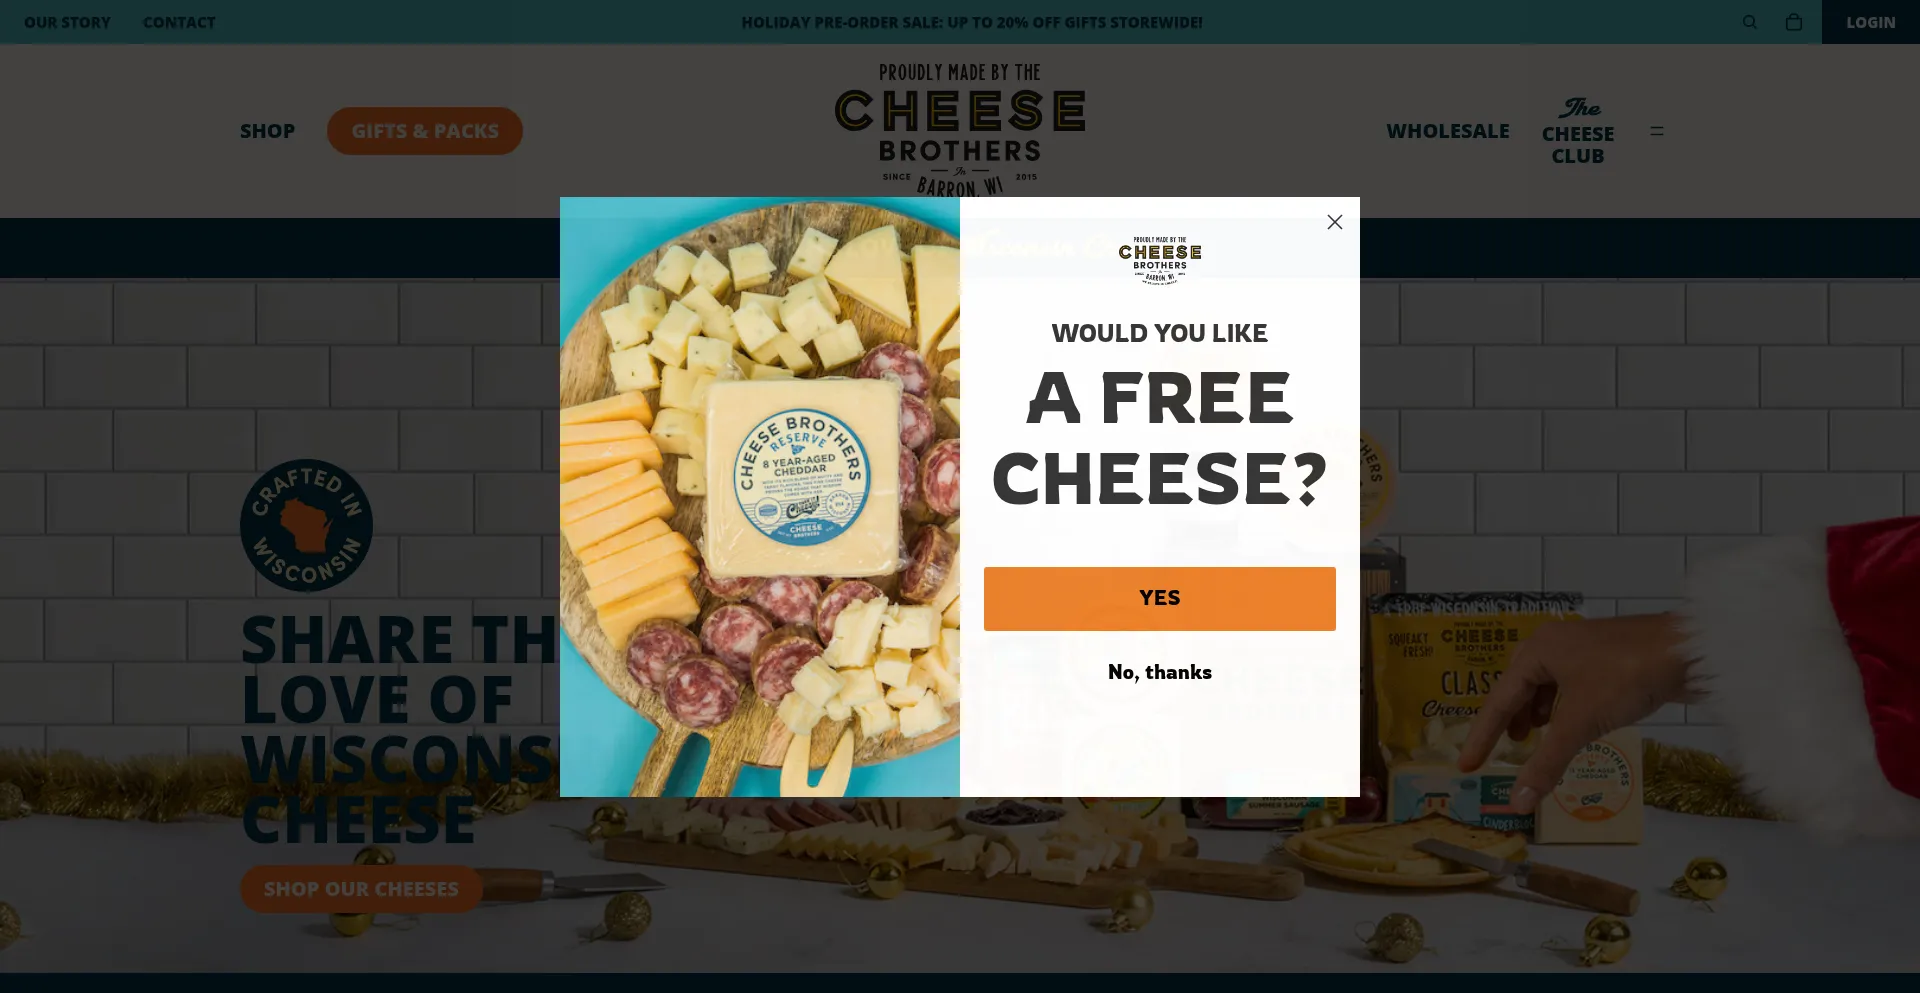This screenshot has width=1920, height=993.
Task: Click the A Free Cheese headline
Action: point(1160,438)
